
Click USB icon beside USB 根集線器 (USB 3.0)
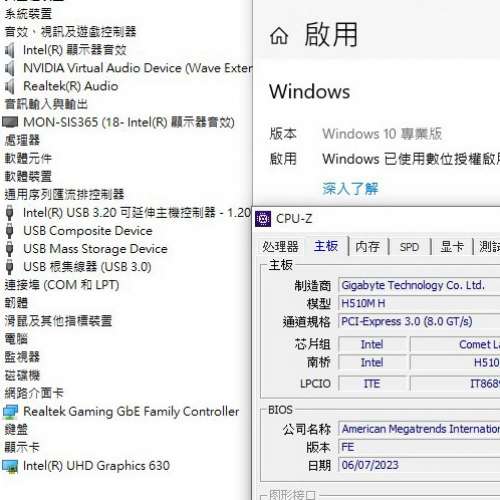[x=10, y=267]
